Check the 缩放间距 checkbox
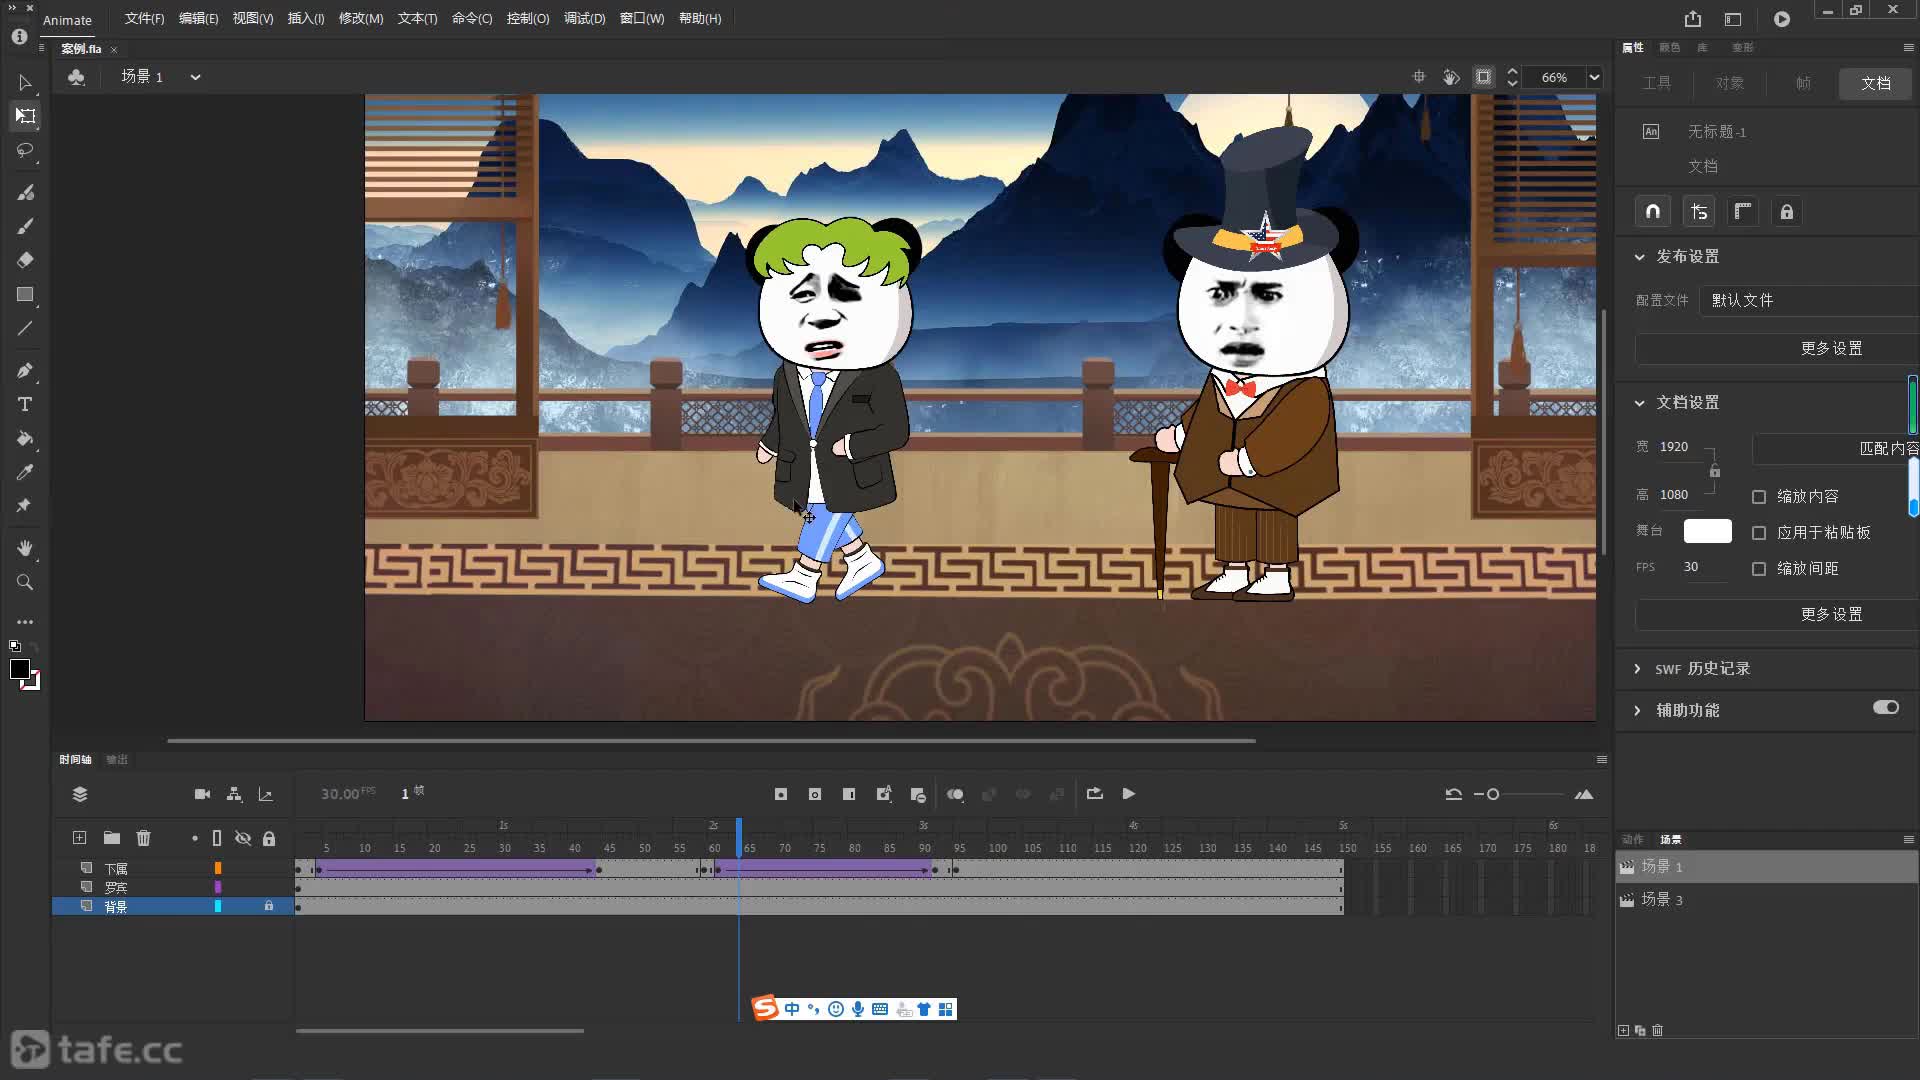Image resolution: width=1920 pixels, height=1080 pixels. (x=1759, y=569)
